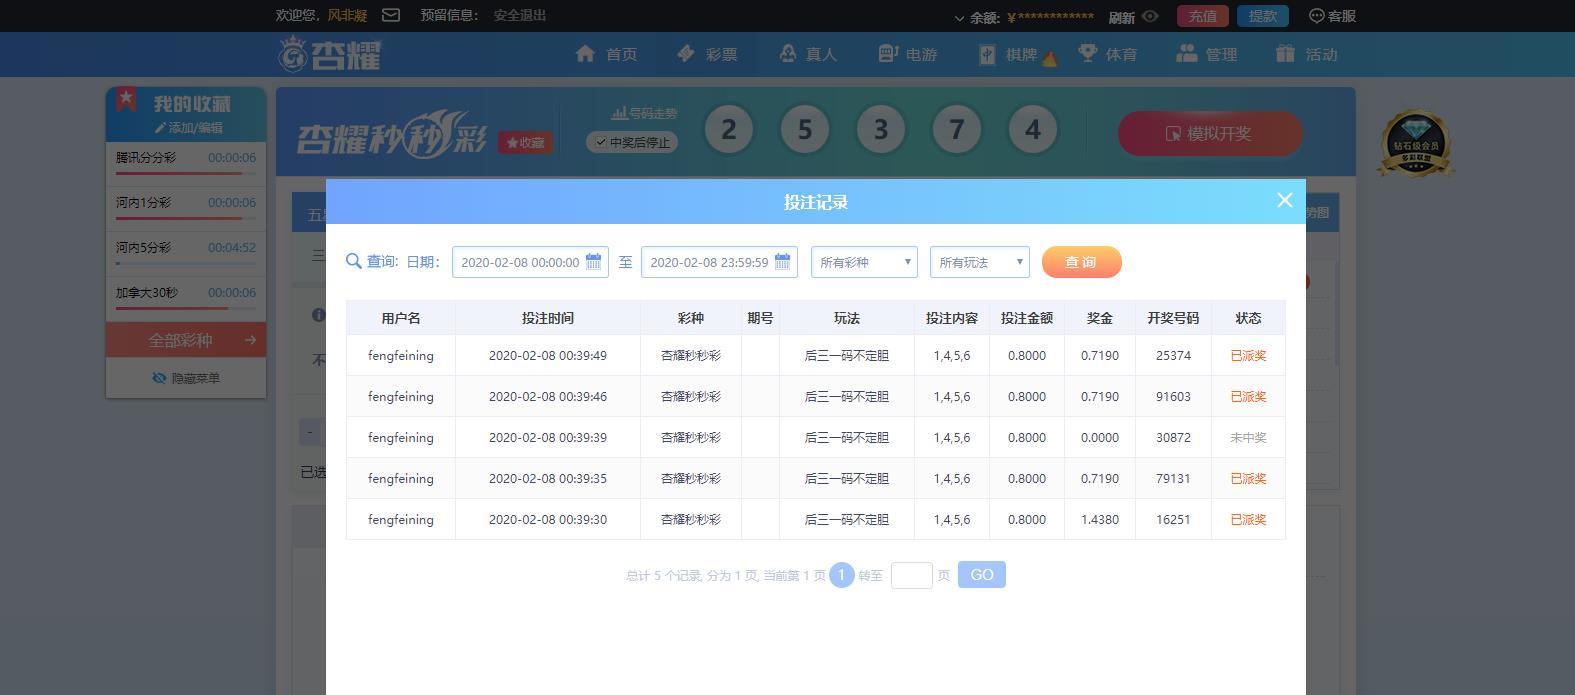Close the 投注记录 dialog
Image resolution: width=1575 pixels, height=695 pixels.
coord(1285,200)
